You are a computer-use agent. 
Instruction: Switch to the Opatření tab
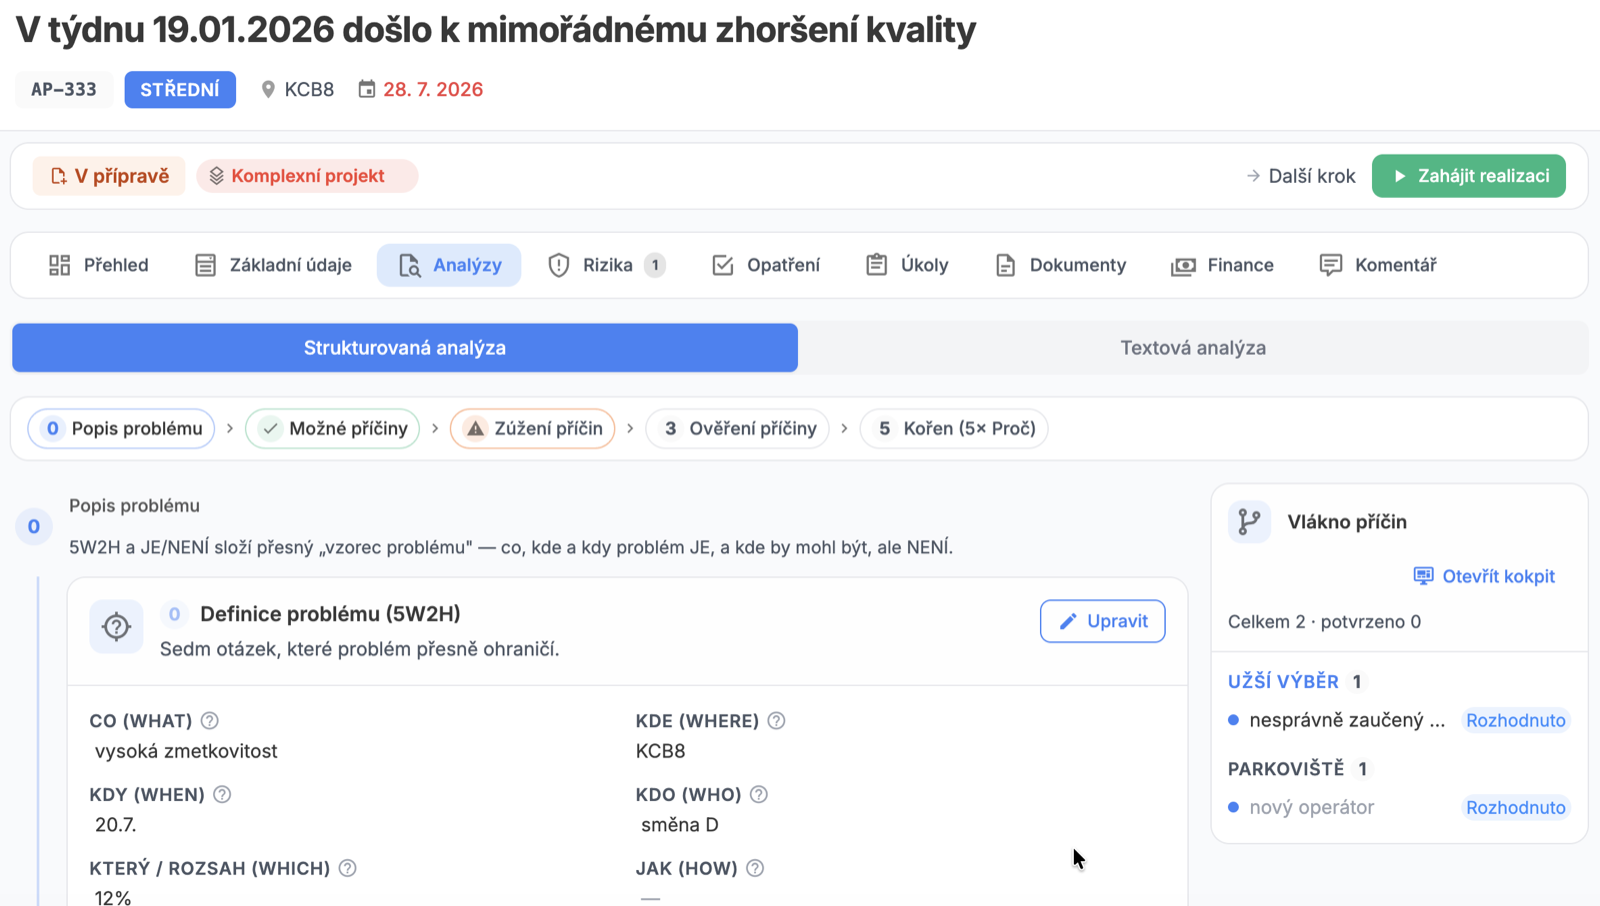[766, 265]
